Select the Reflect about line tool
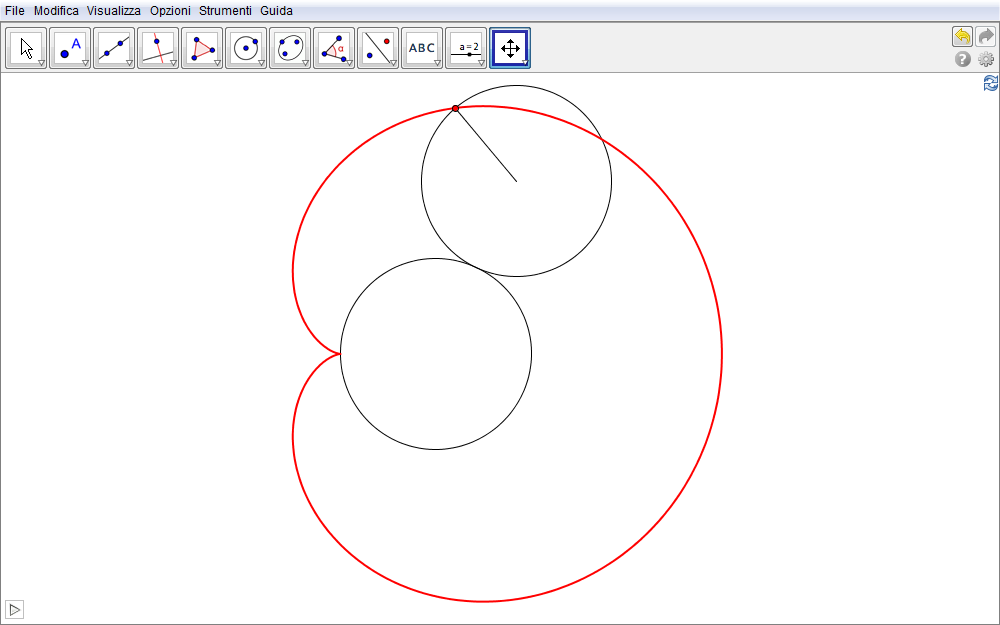Image resolution: width=1000 pixels, height=625 pixels. click(x=378, y=48)
